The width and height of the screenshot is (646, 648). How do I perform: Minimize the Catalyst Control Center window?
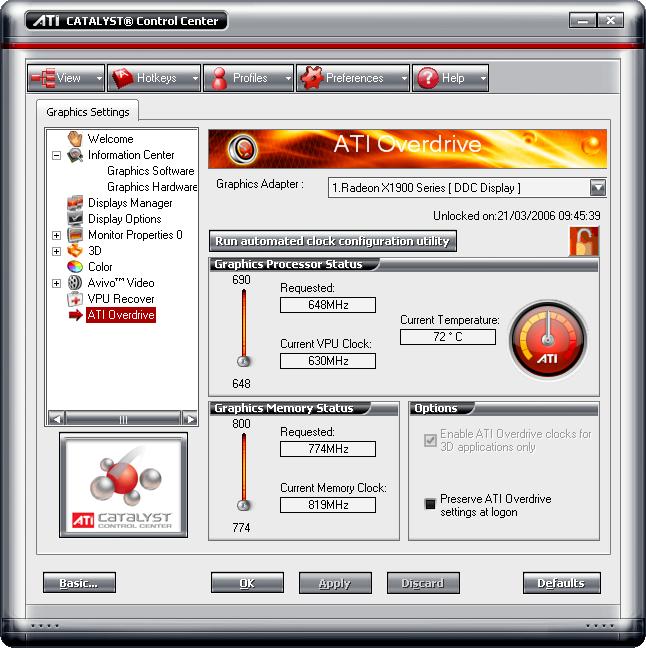pyautogui.click(x=582, y=20)
